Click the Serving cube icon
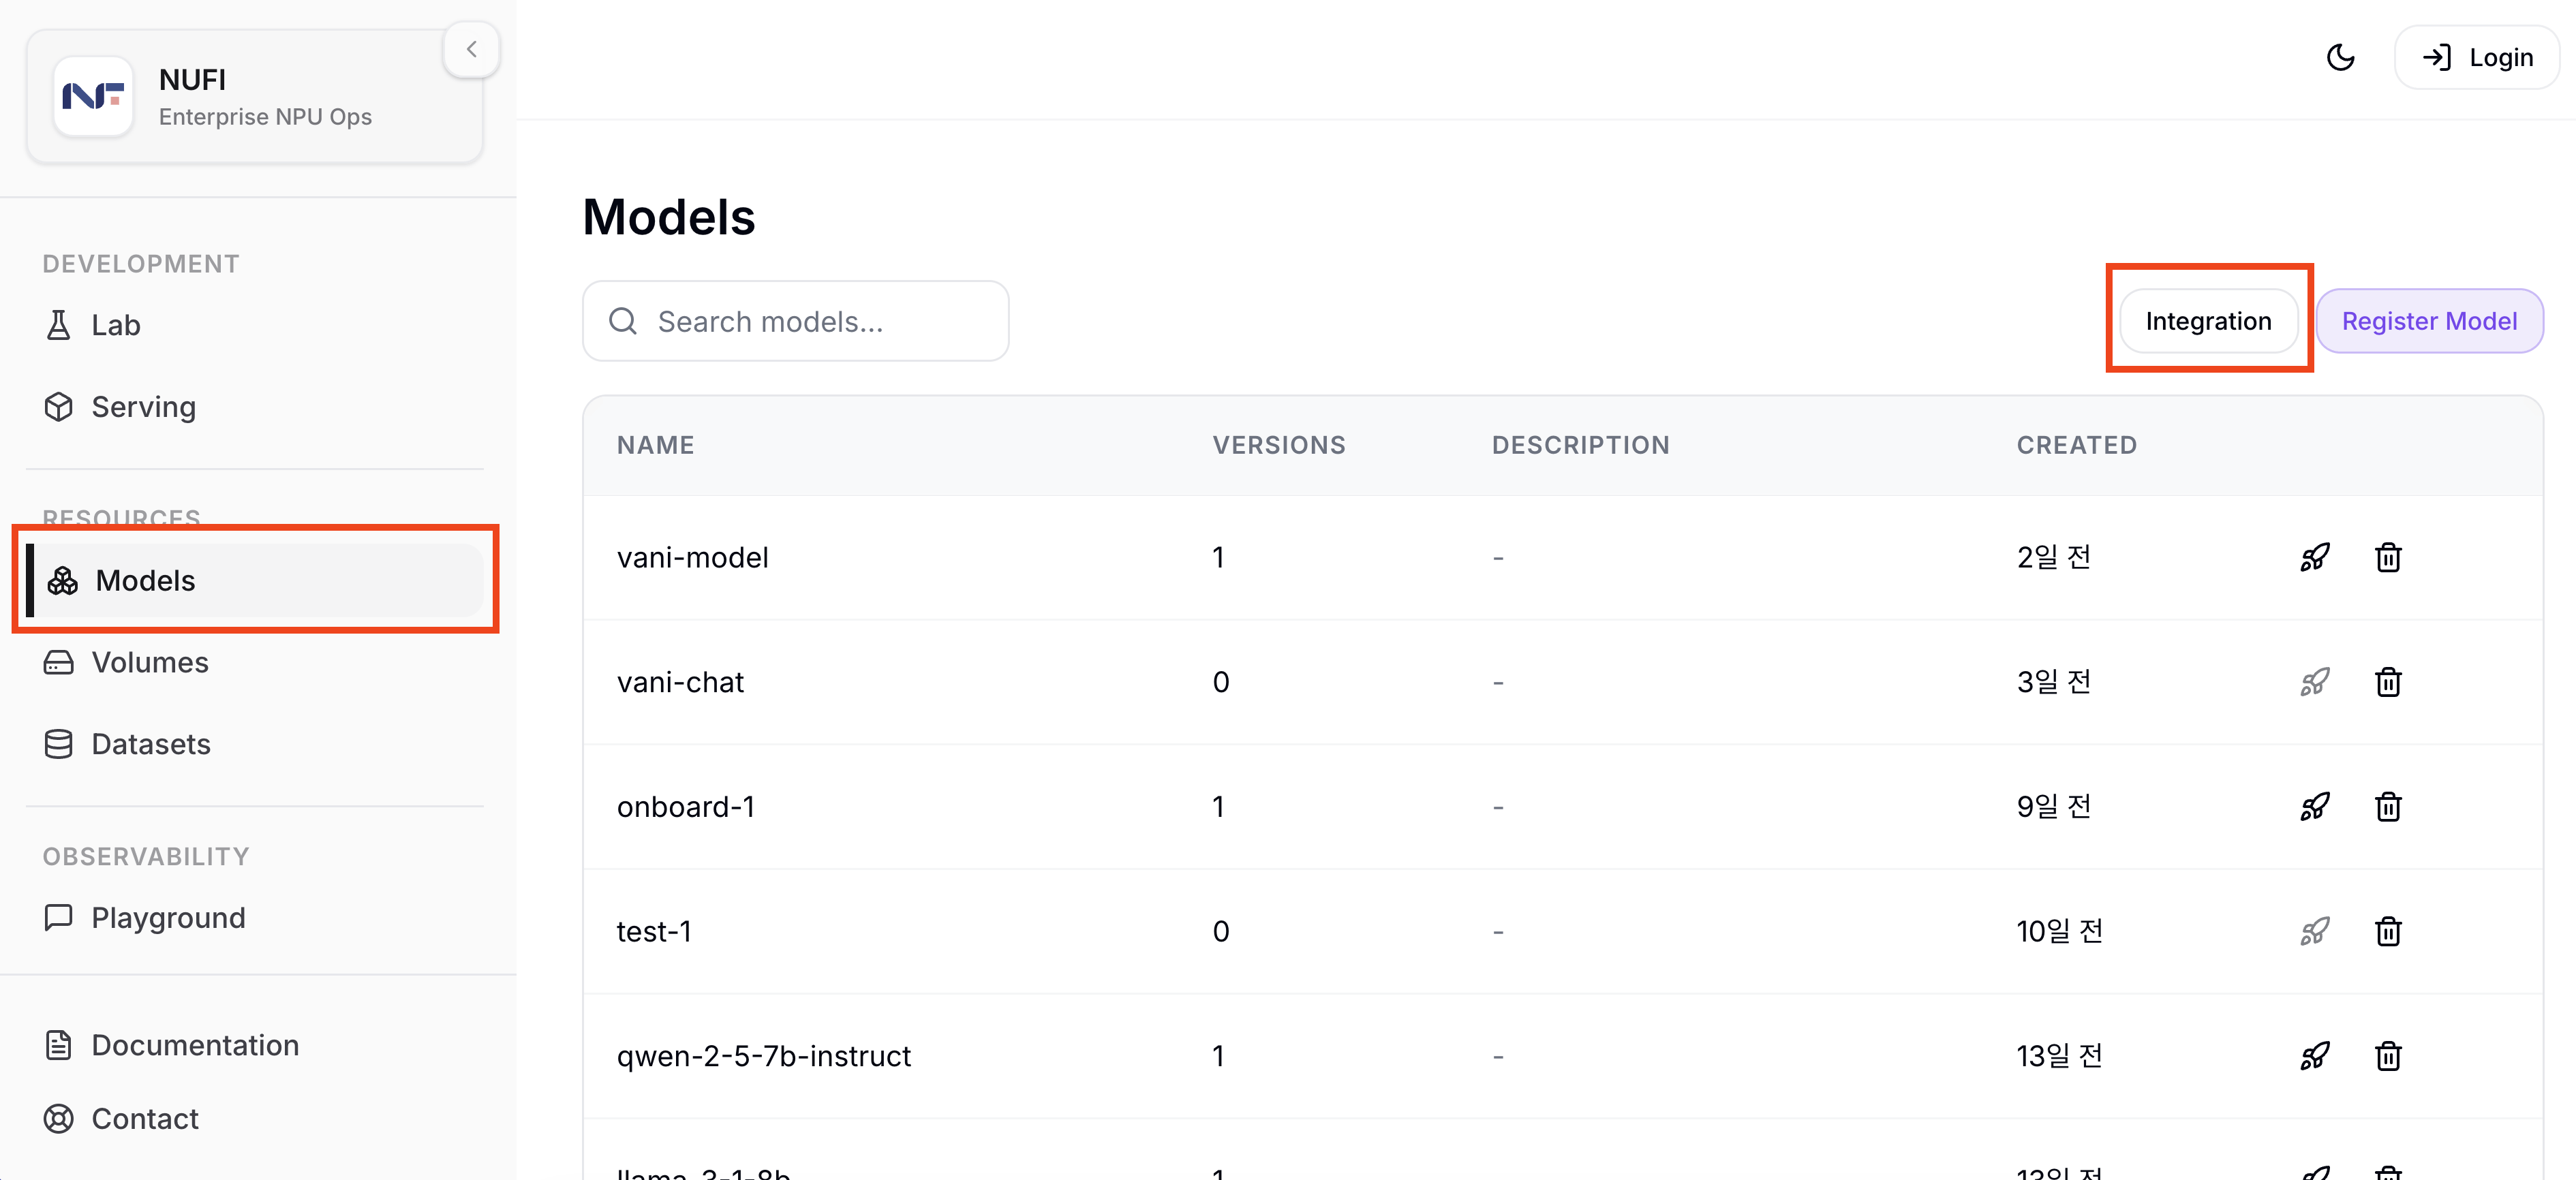The width and height of the screenshot is (2576, 1180). pos(59,407)
